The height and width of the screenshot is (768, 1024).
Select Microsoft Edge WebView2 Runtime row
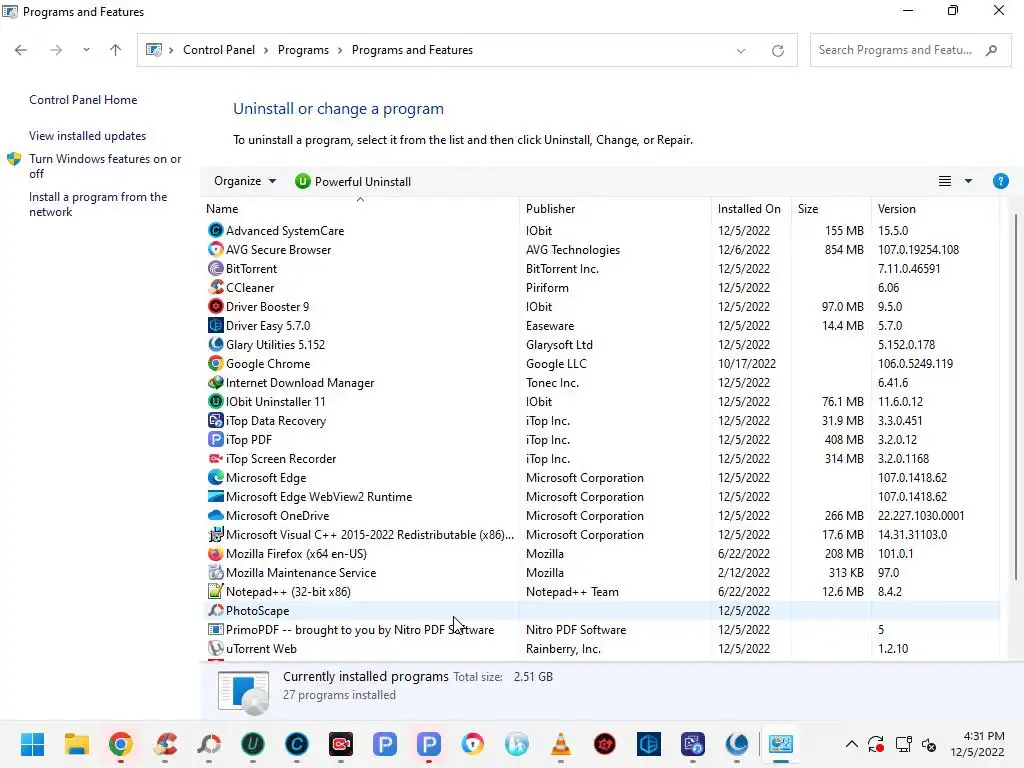tap(601, 496)
